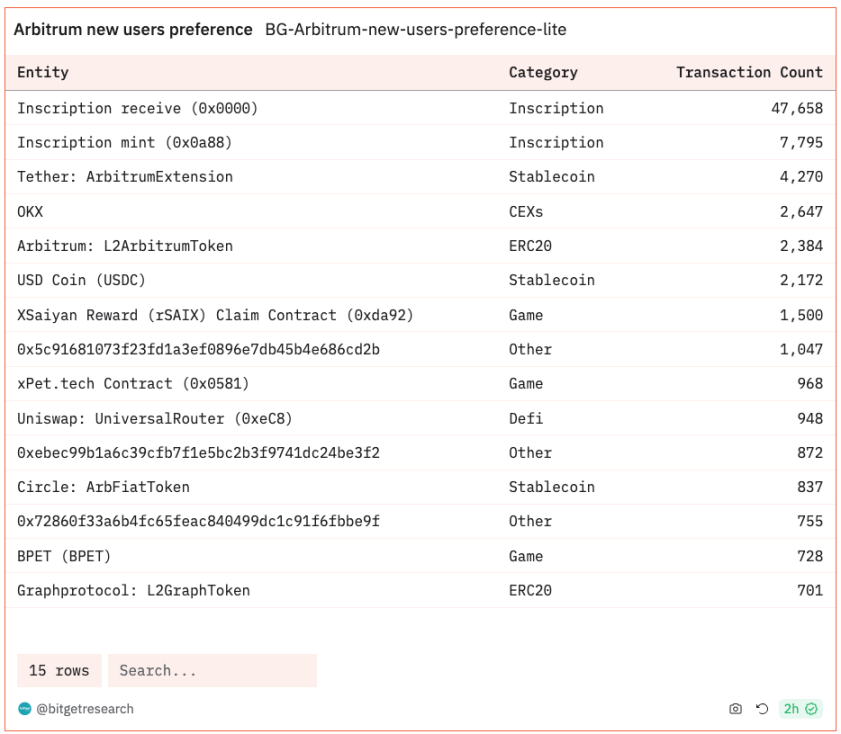Select the Tether: ArbitrumExtension entity cell
Viewport: 841px width, 734px height.
[125, 177]
